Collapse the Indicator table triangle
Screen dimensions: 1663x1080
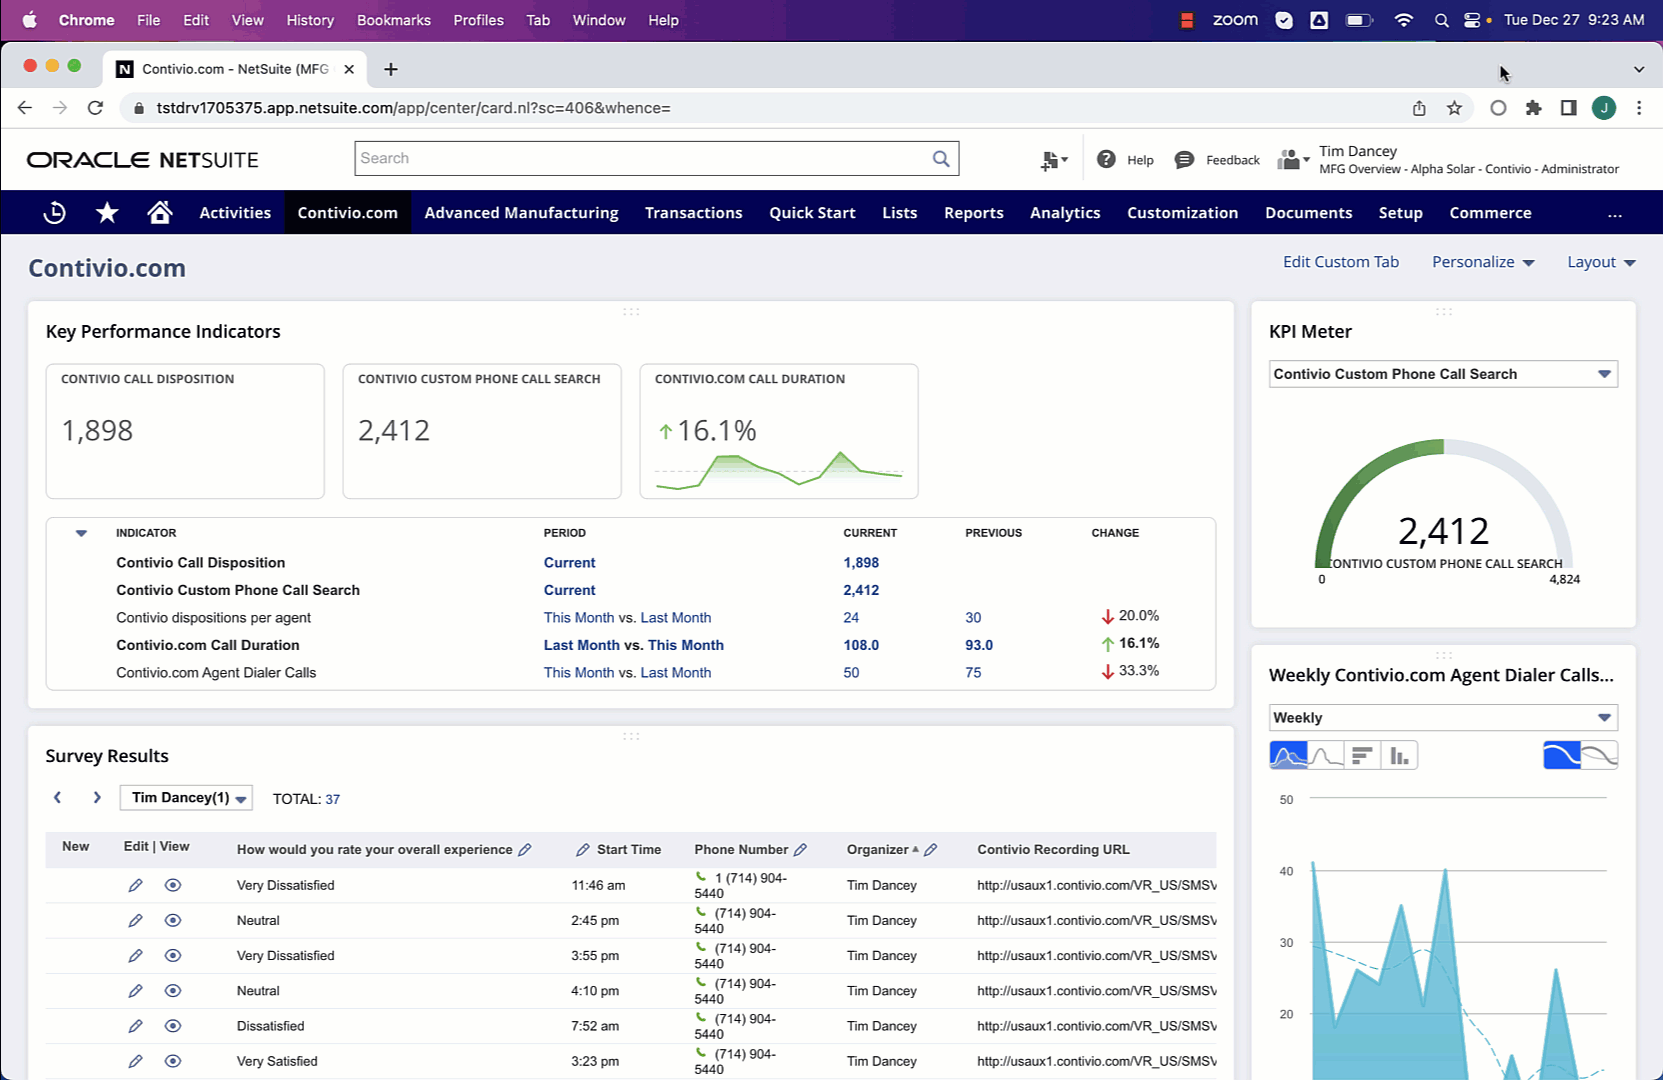[x=82, y=533]
